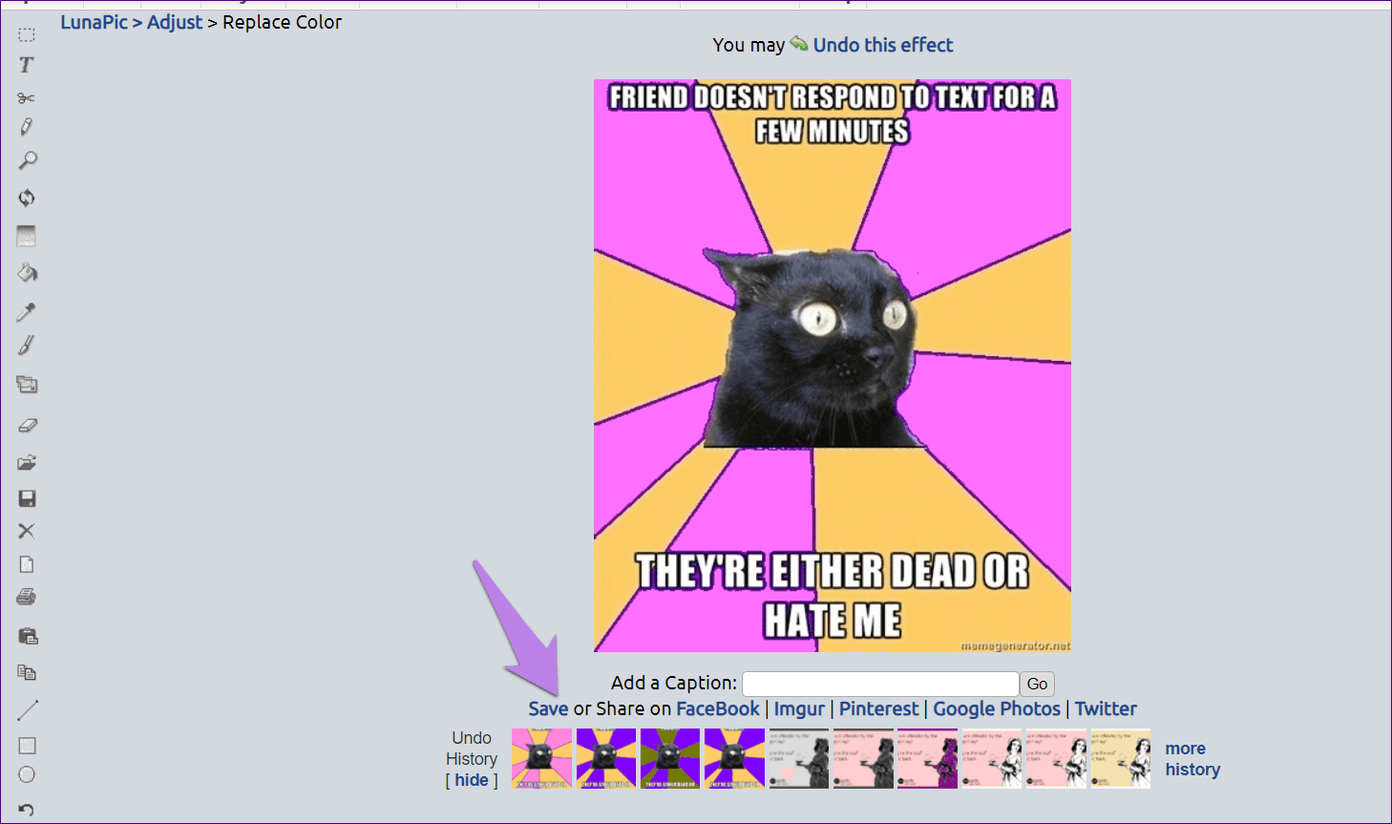Click the X close image icon
Image resolution: width=1392 pixels, height=824 pixels.
pos(27,531)
